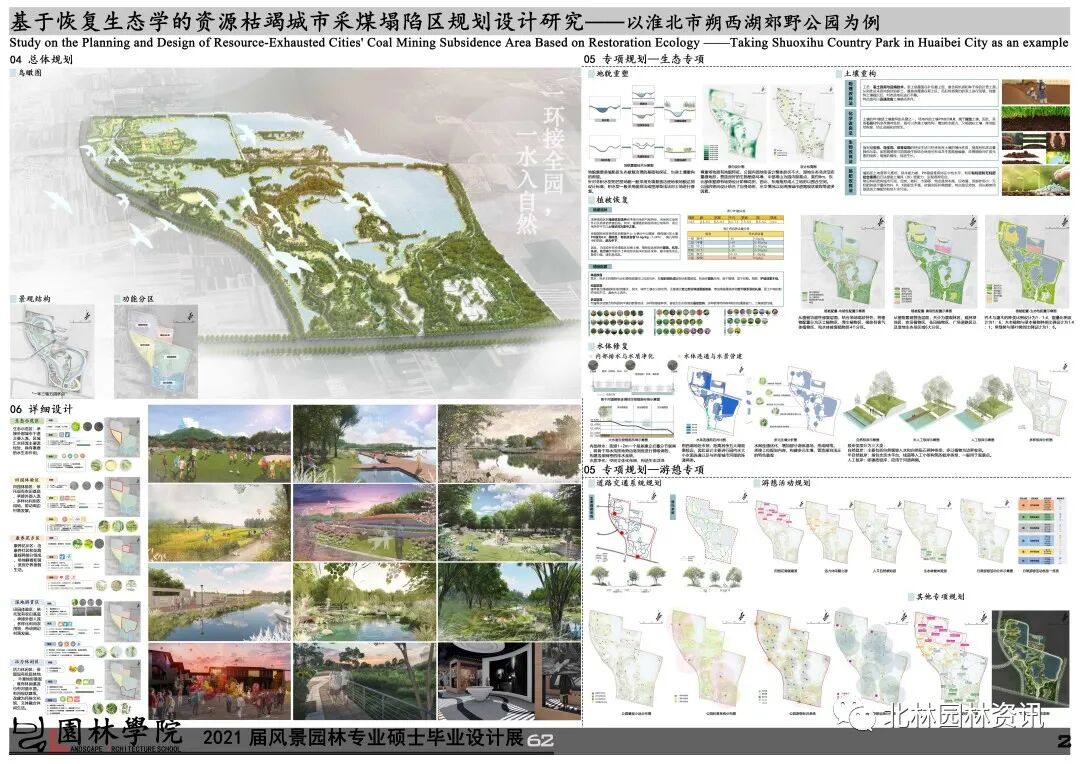The width and height of the screenshot is (1080, 764).
Task: Open the lawn rendering with cyclists and crowd
Action: click(x=219, y=444)
